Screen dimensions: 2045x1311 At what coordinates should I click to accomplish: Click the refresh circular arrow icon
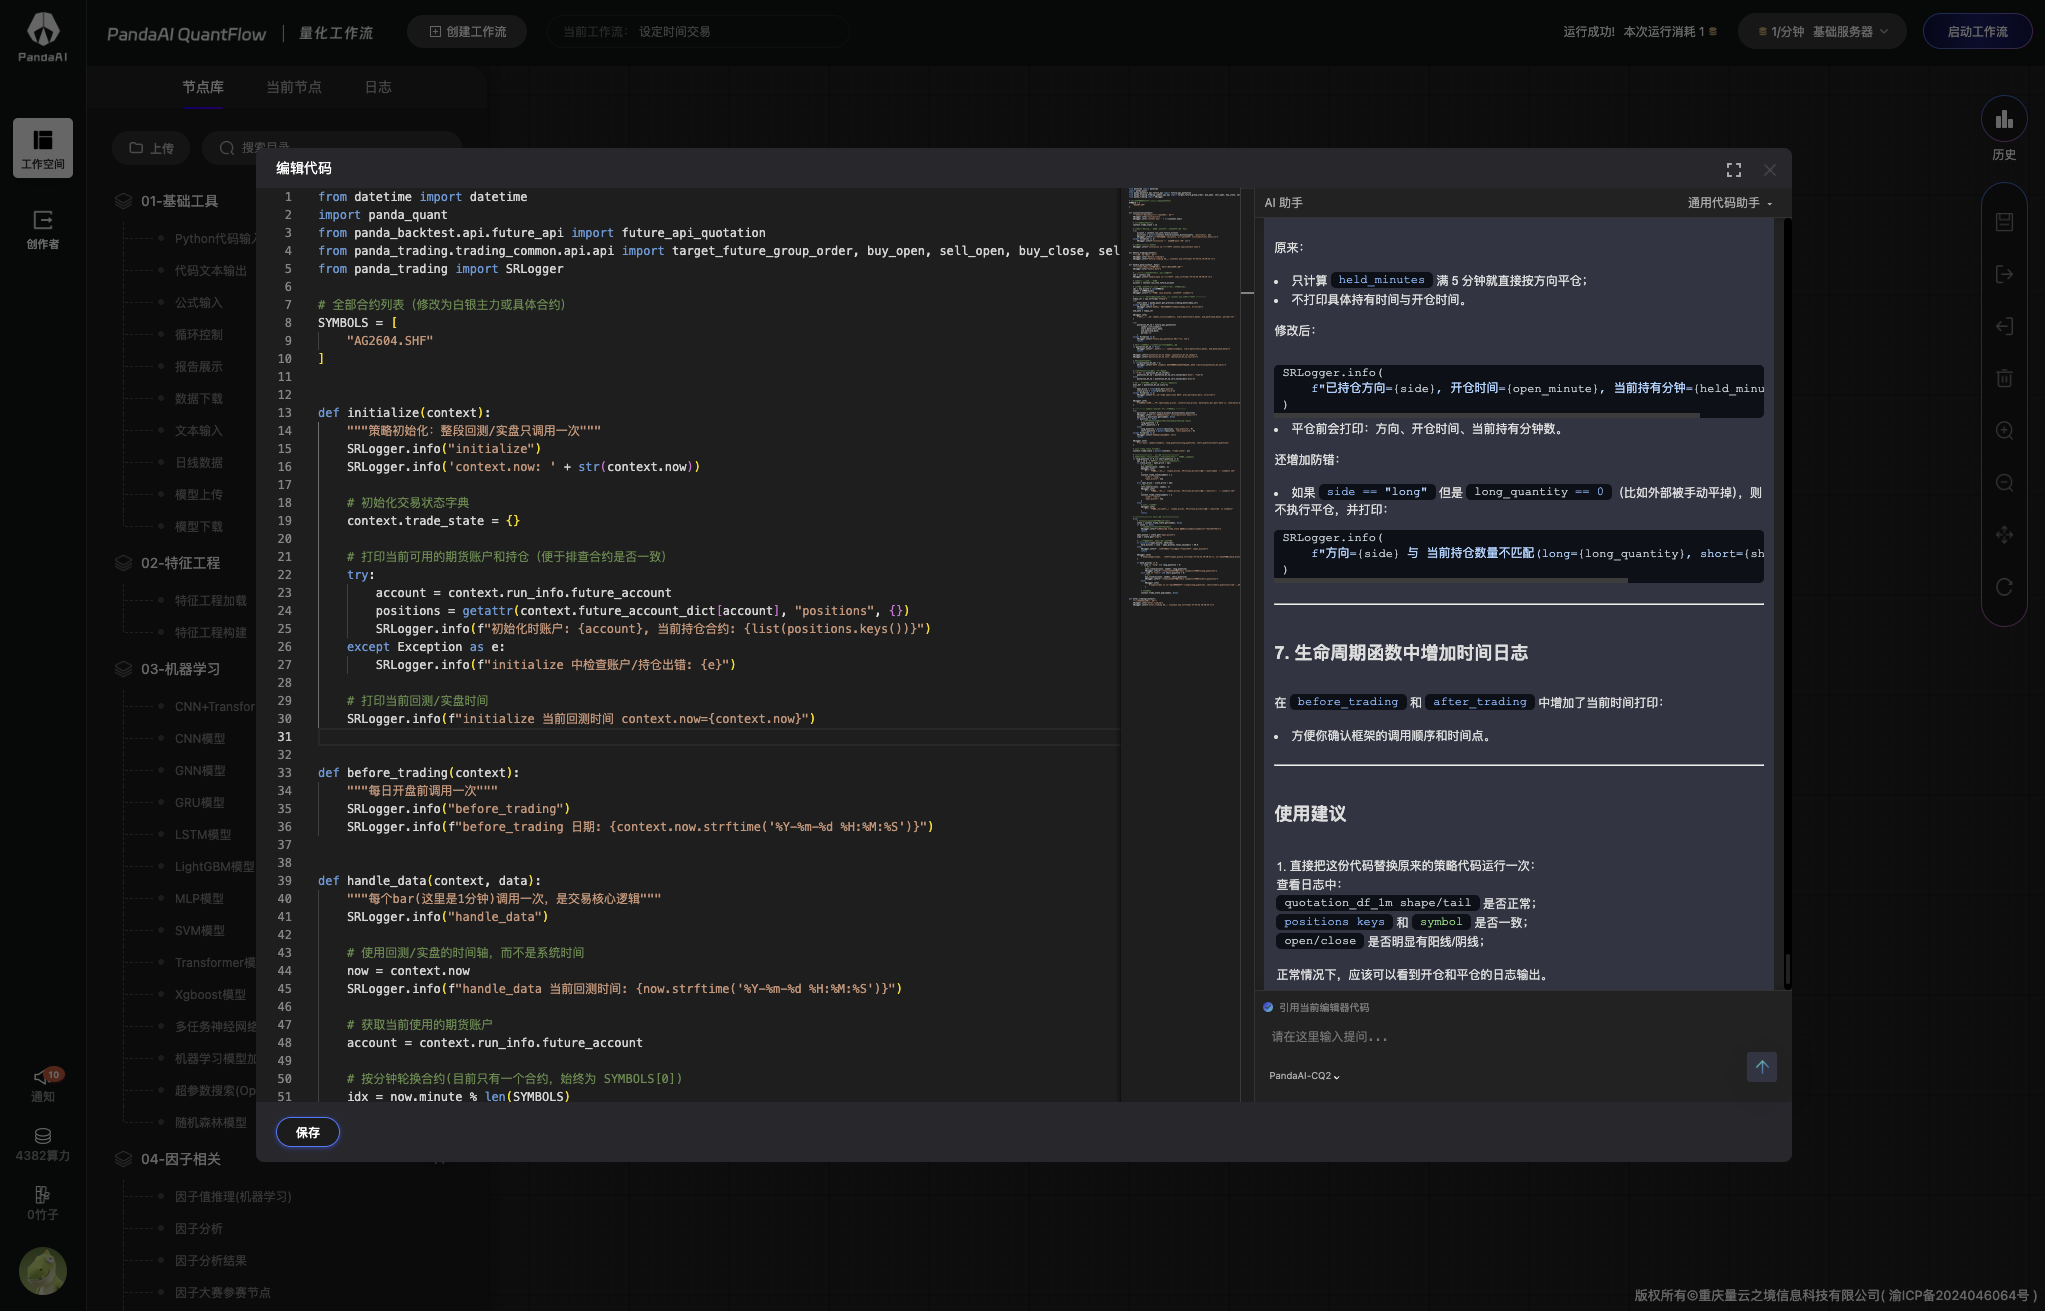(2004, 587)
